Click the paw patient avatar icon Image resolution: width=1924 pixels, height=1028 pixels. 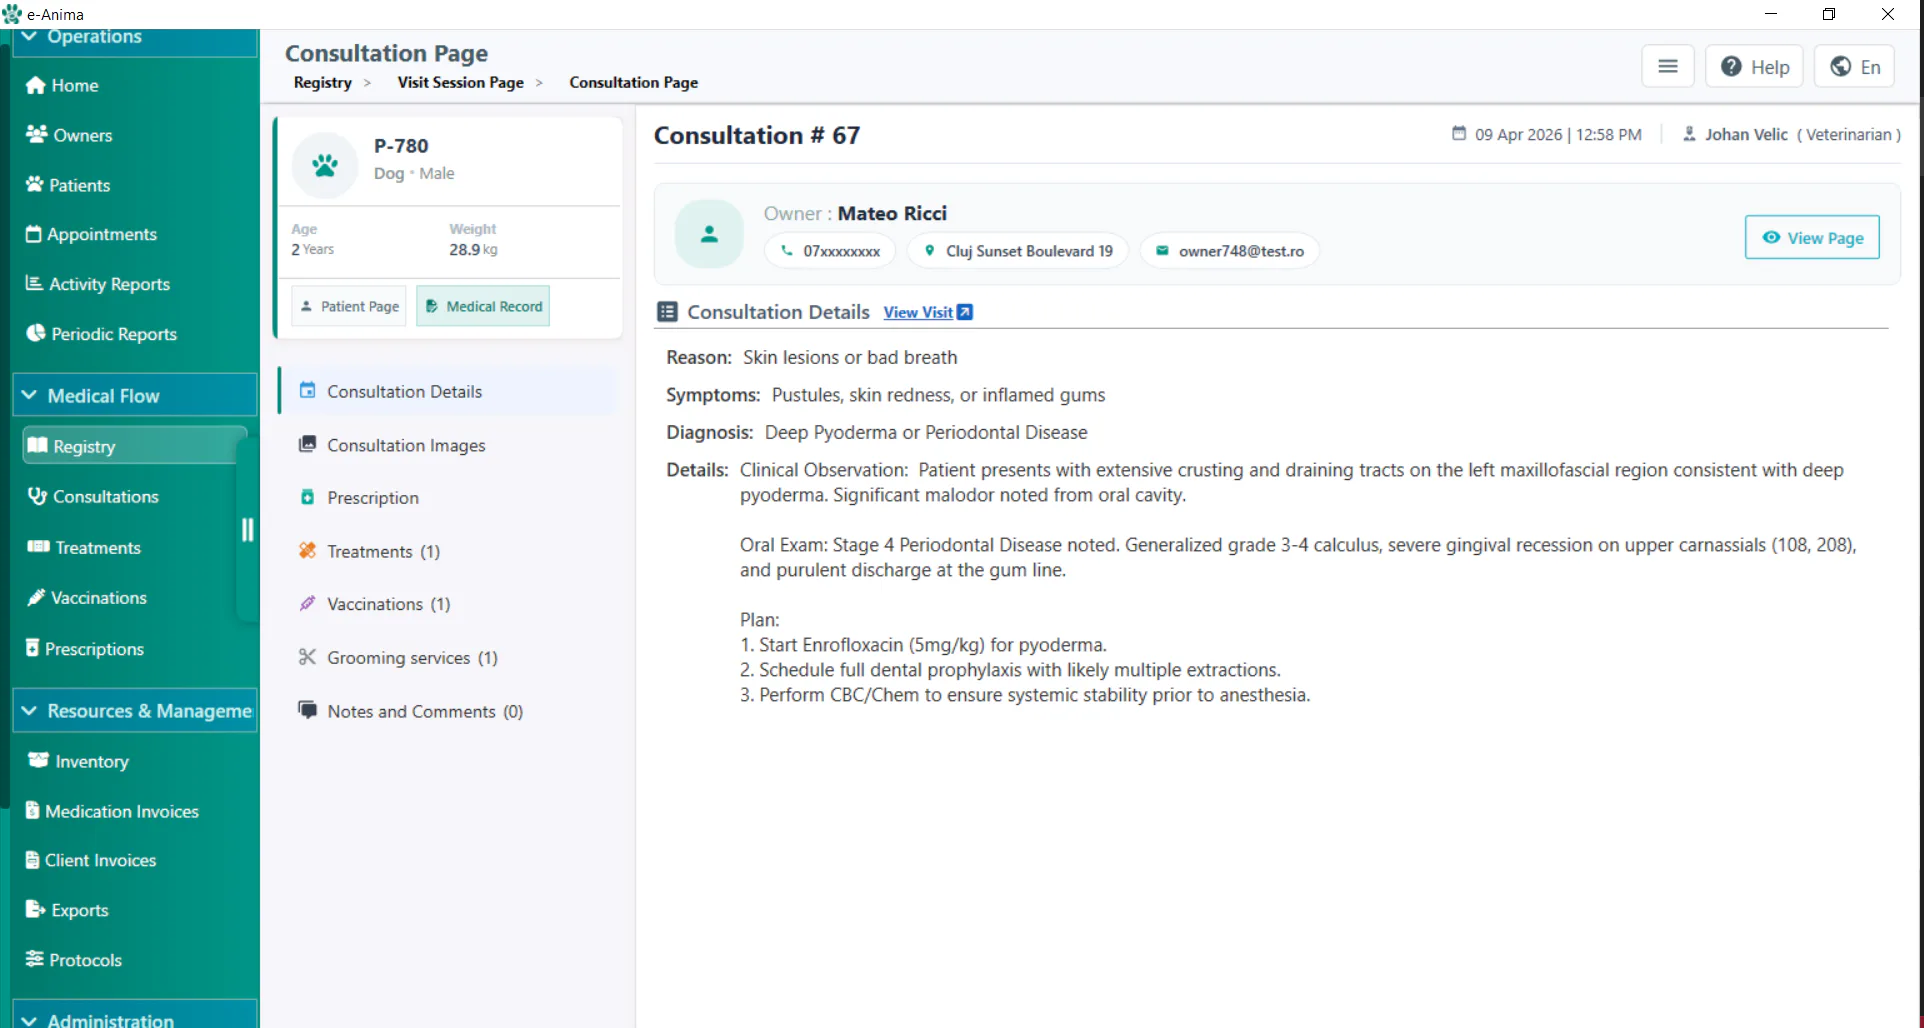325,165
